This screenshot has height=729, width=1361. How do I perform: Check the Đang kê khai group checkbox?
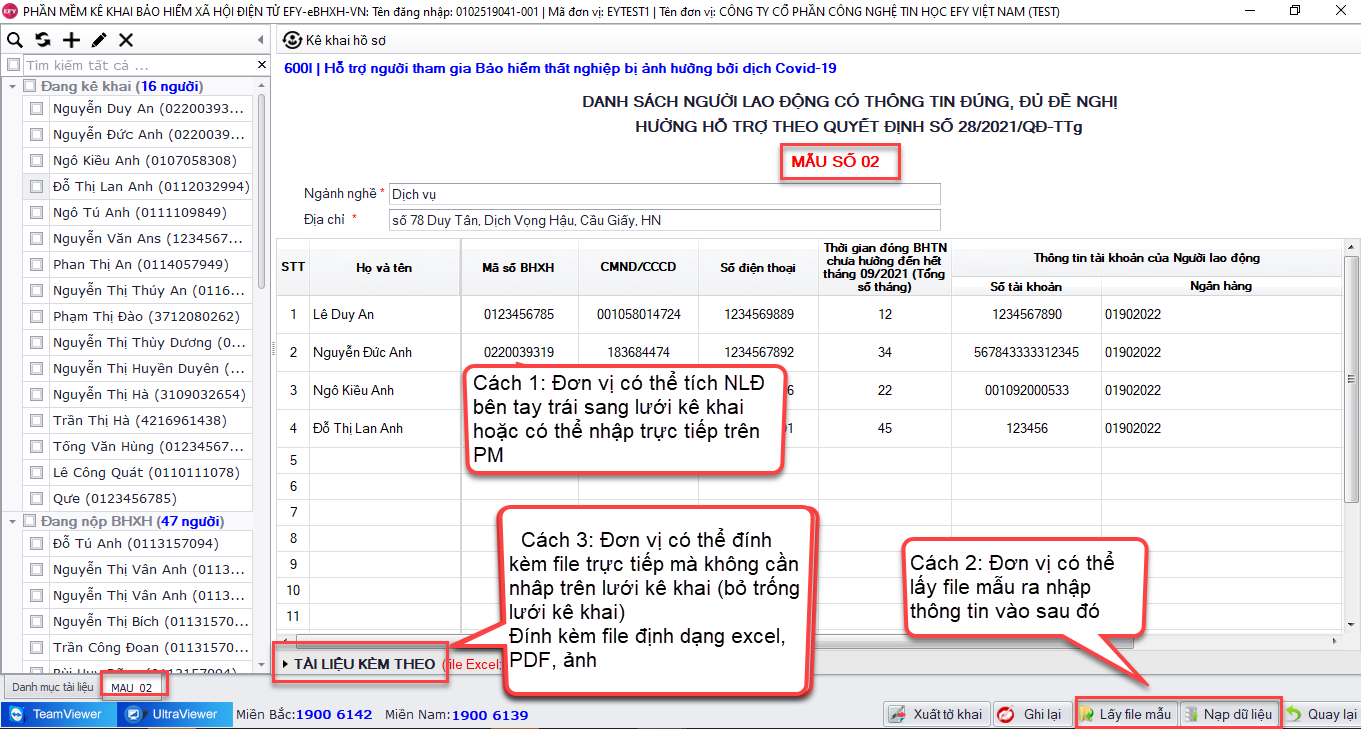coord(29,86)
